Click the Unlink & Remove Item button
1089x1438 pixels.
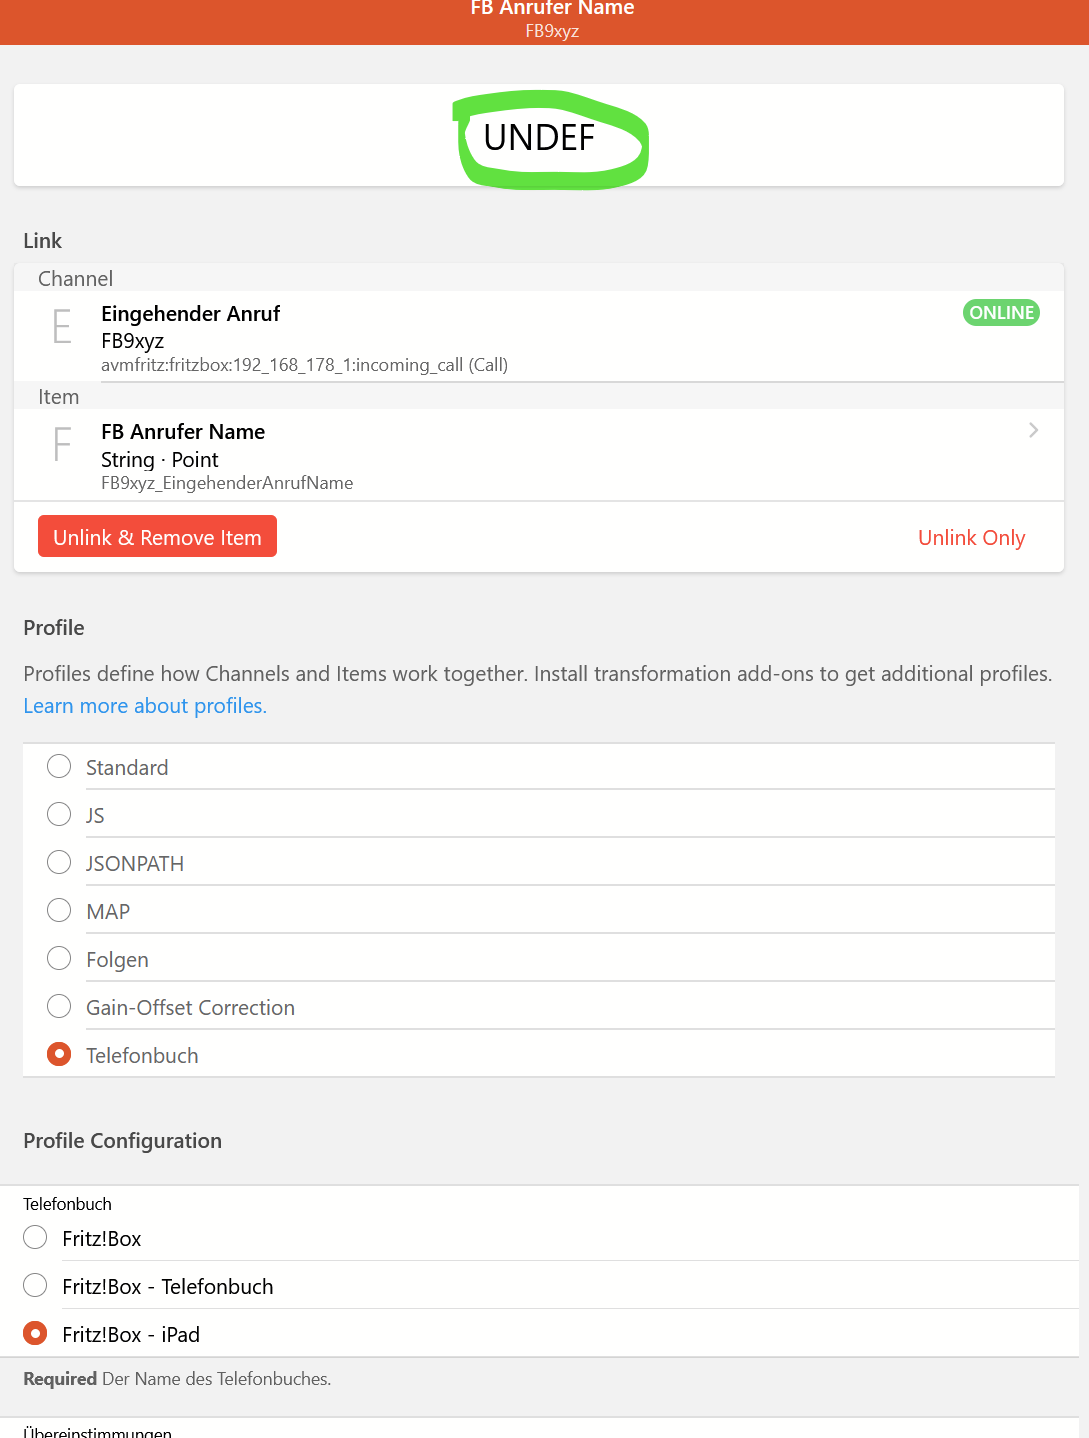(x=157, y=537)
